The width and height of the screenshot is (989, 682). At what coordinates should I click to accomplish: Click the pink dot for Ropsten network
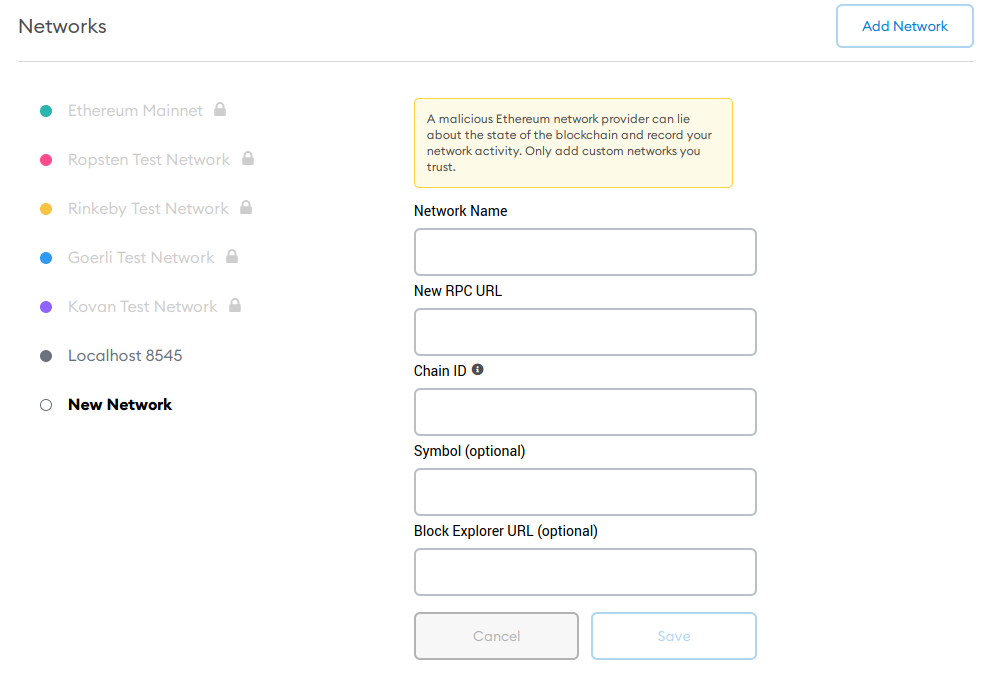pyautogui.click(x=46, y=160)
